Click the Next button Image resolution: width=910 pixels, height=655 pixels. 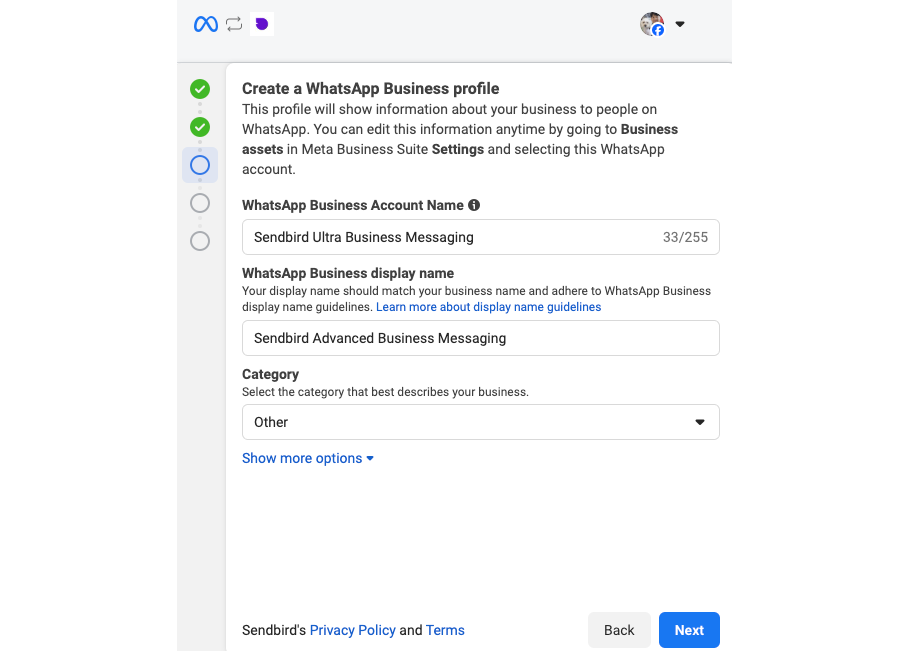tap(688, 630)
